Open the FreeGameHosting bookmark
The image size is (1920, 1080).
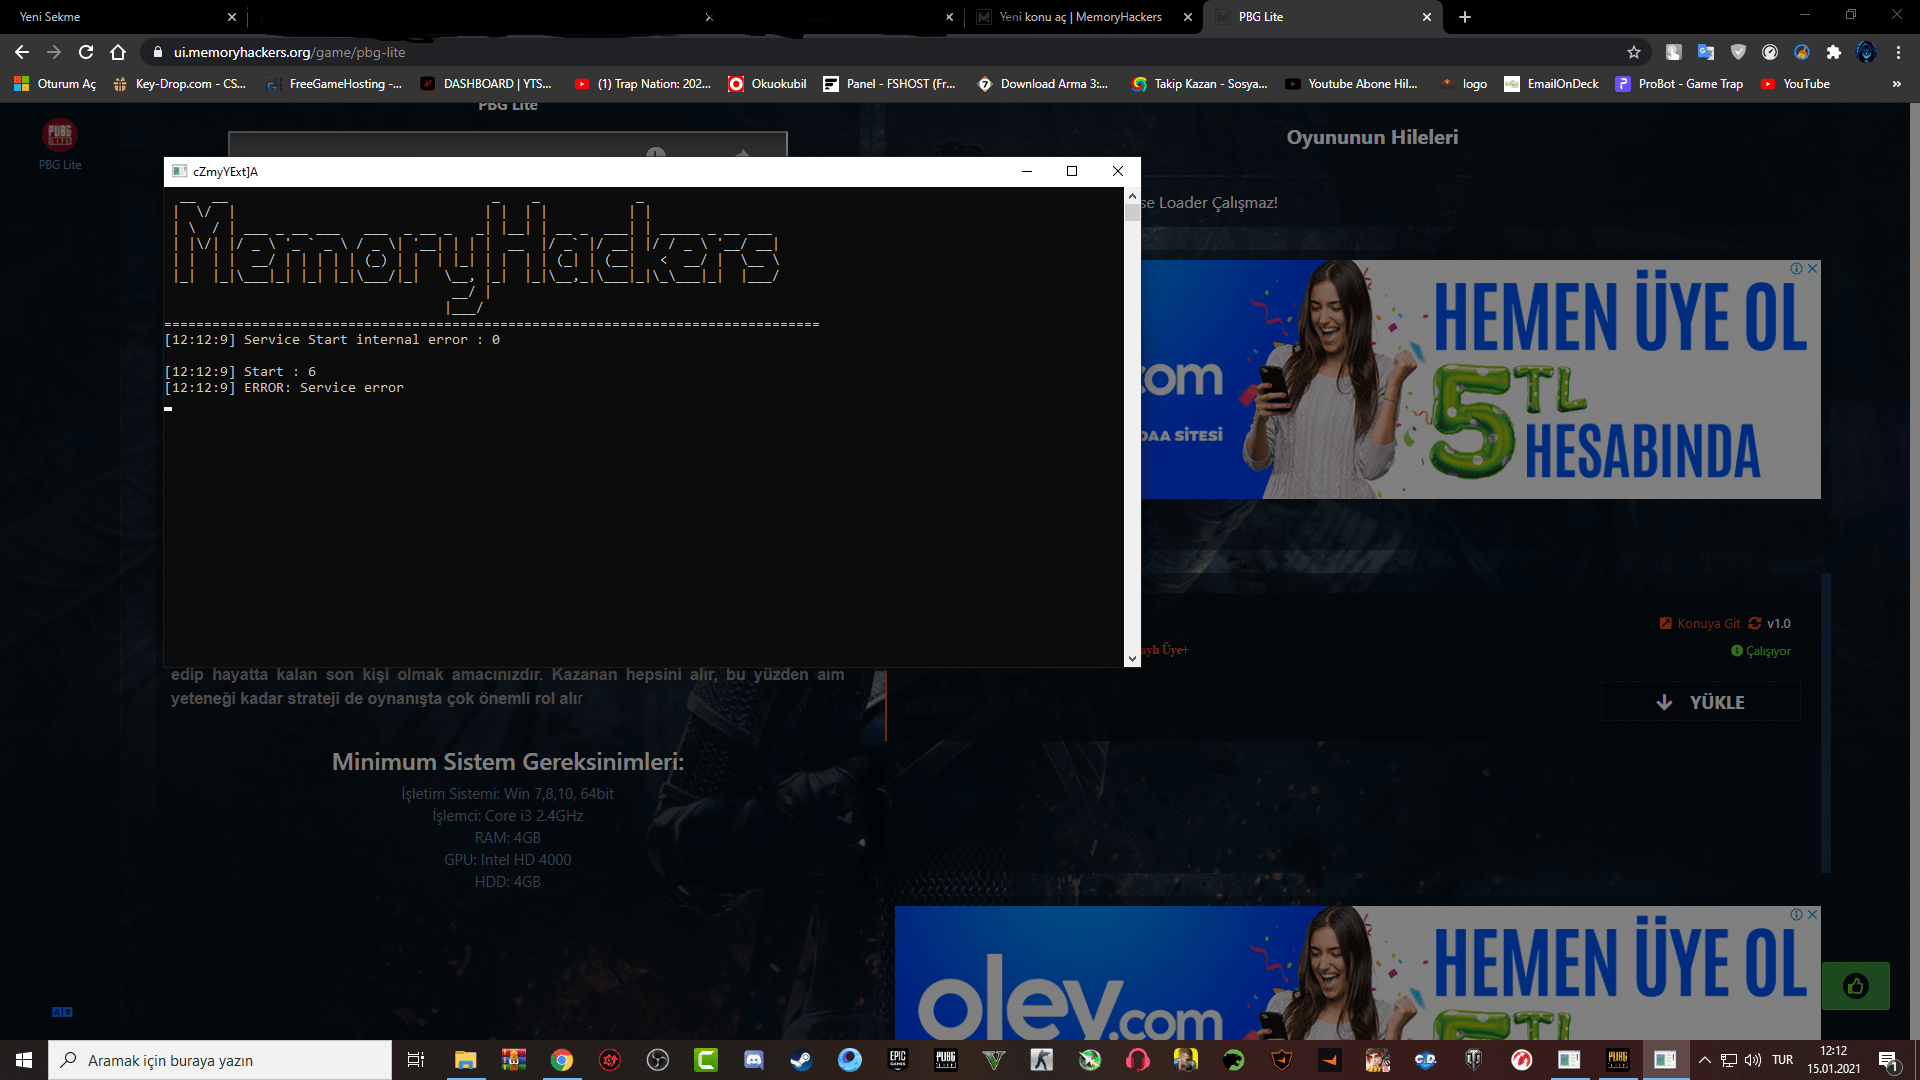[x=334, y=84]
